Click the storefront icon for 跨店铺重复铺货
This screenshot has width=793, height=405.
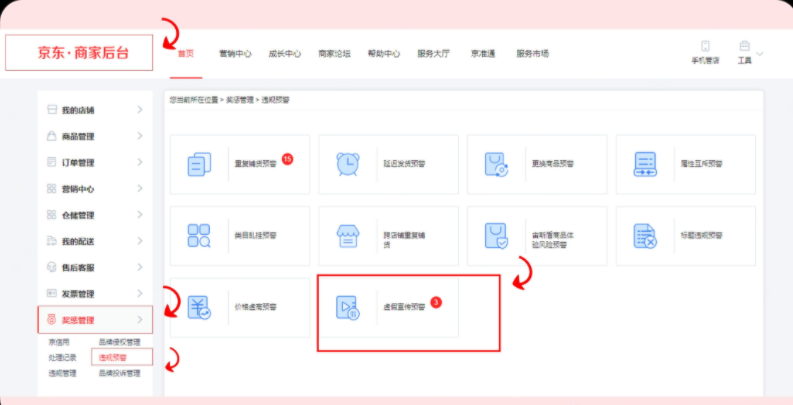(348, 236)
